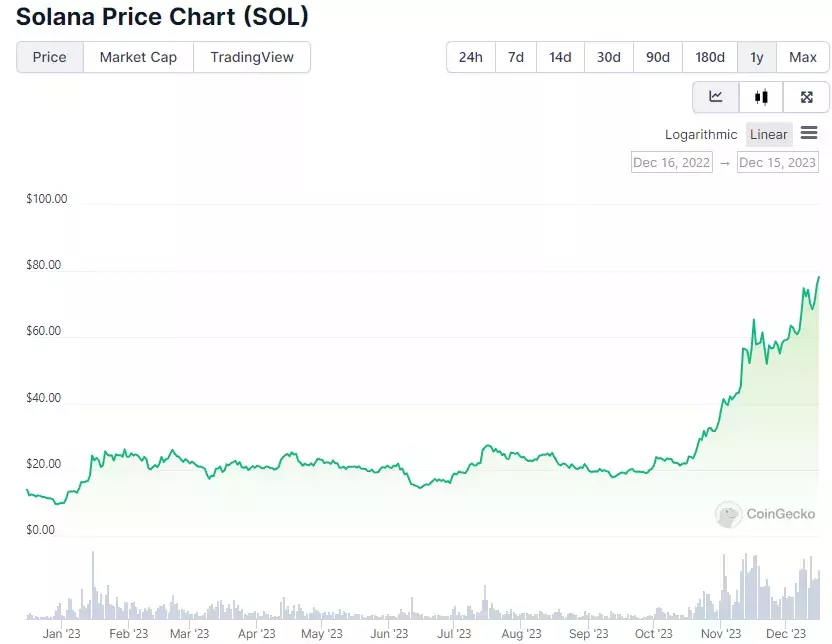Click the tall January volume bar

93,585
